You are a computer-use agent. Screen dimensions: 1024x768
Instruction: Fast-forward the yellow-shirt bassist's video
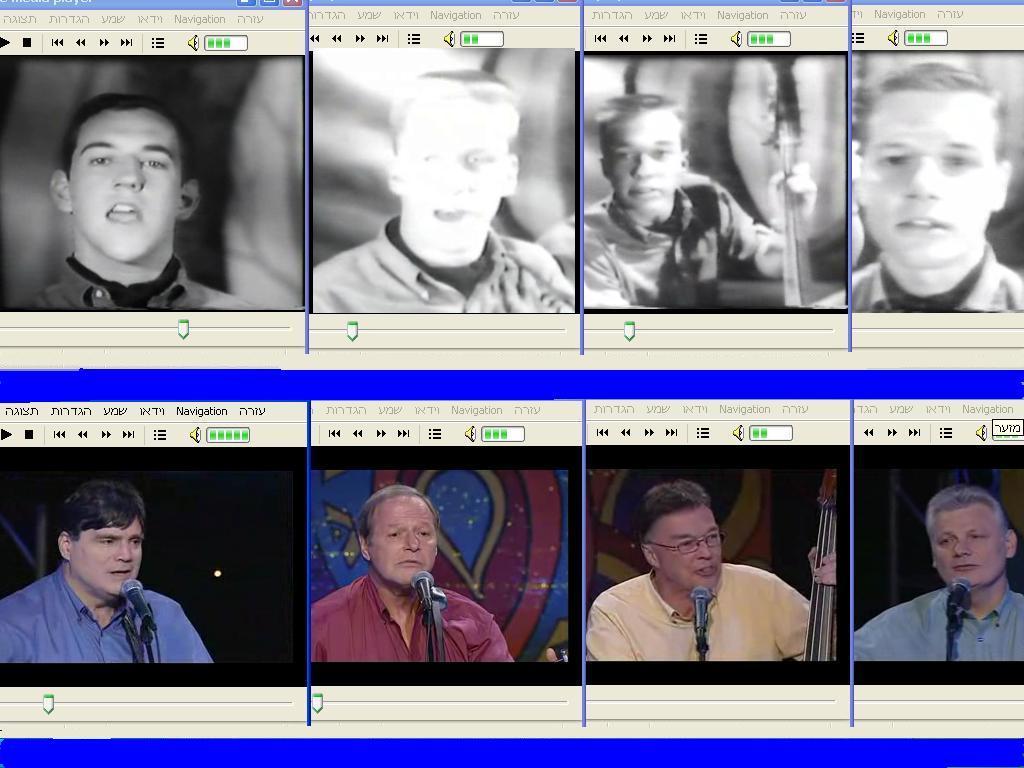point(648,433)
